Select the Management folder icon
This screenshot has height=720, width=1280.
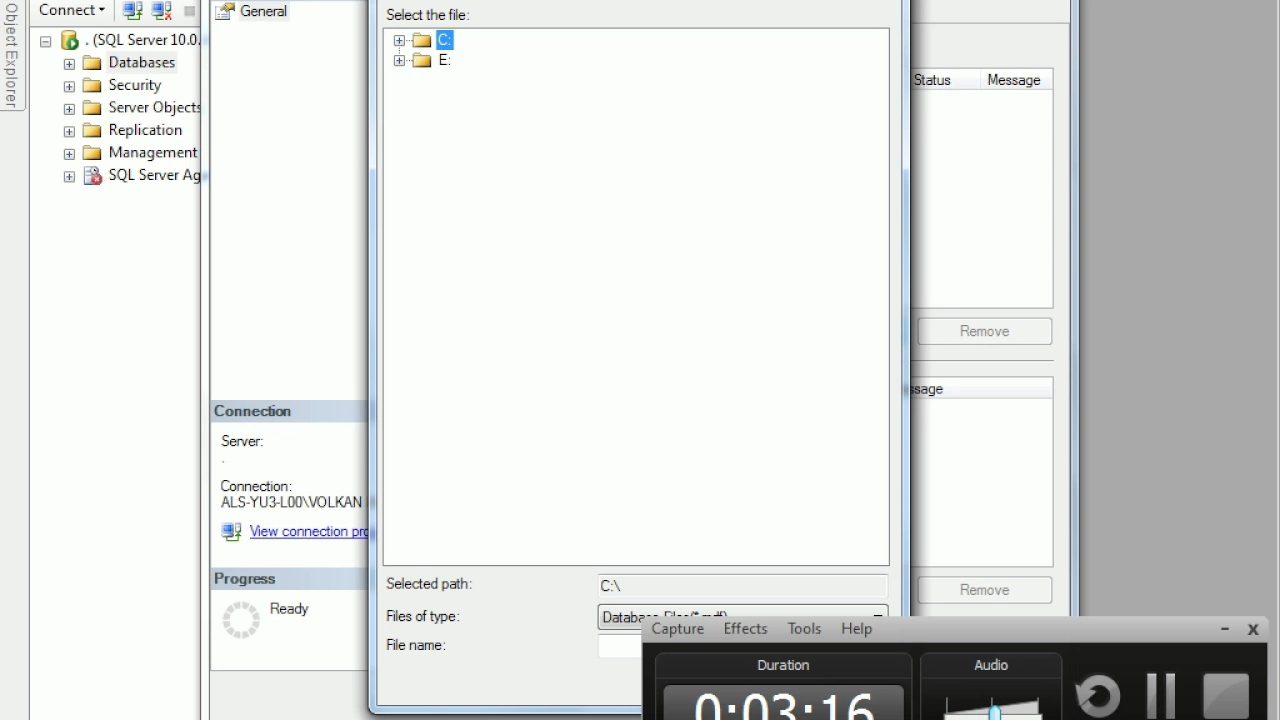click(92, 153)
